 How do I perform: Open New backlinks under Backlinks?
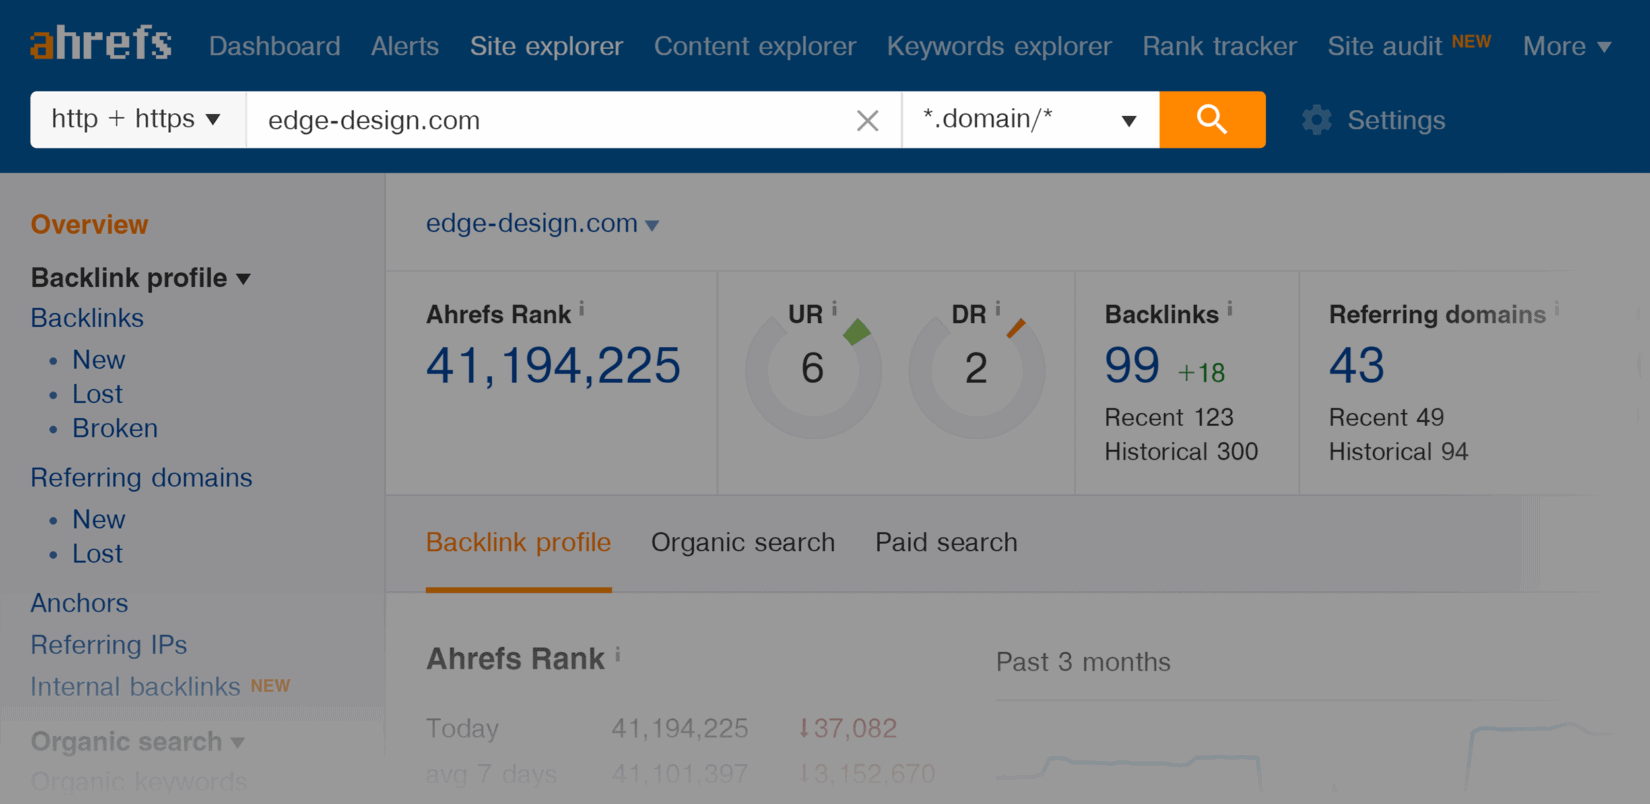click(x=98, y=360)
